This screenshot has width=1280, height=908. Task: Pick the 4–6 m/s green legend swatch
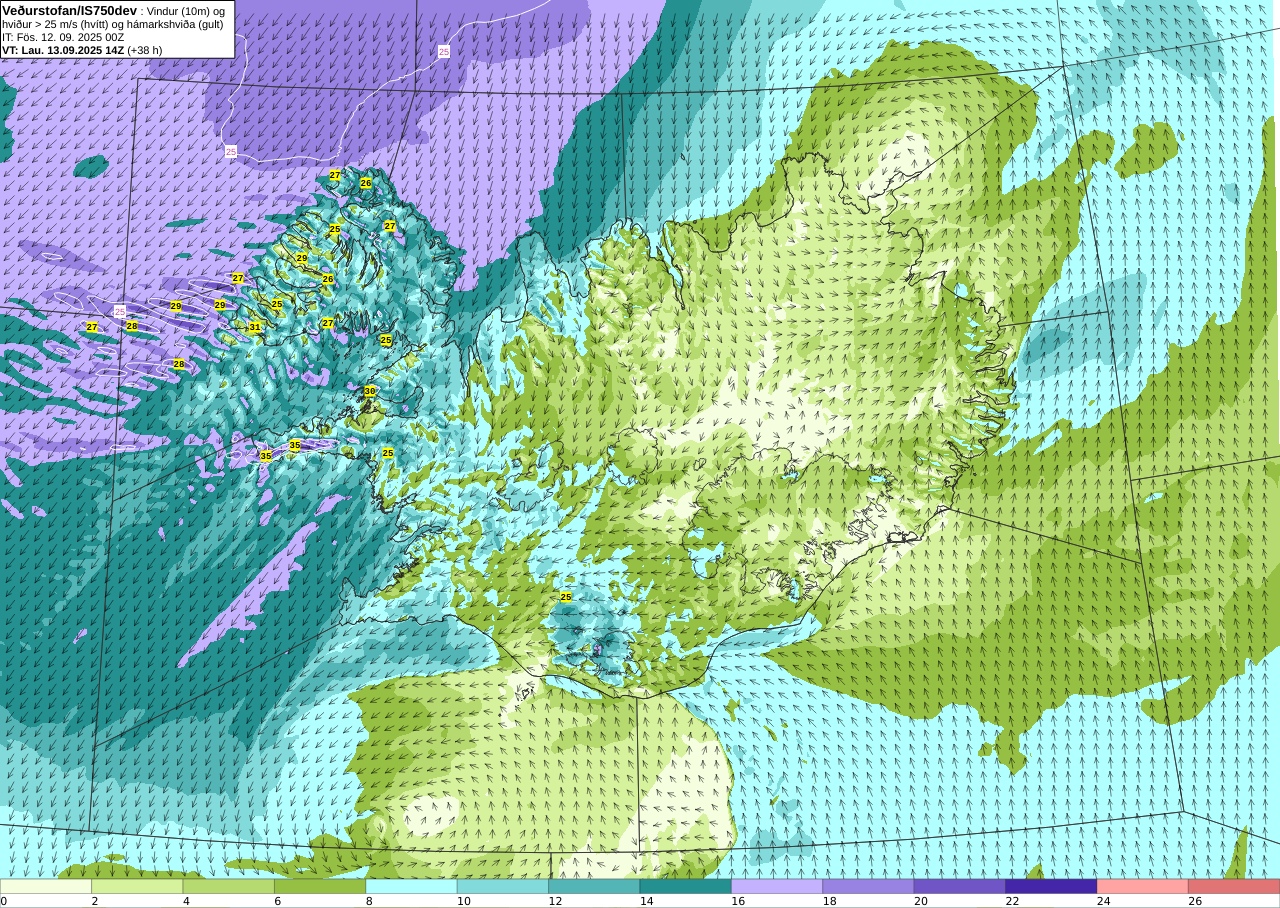[229, 886]
